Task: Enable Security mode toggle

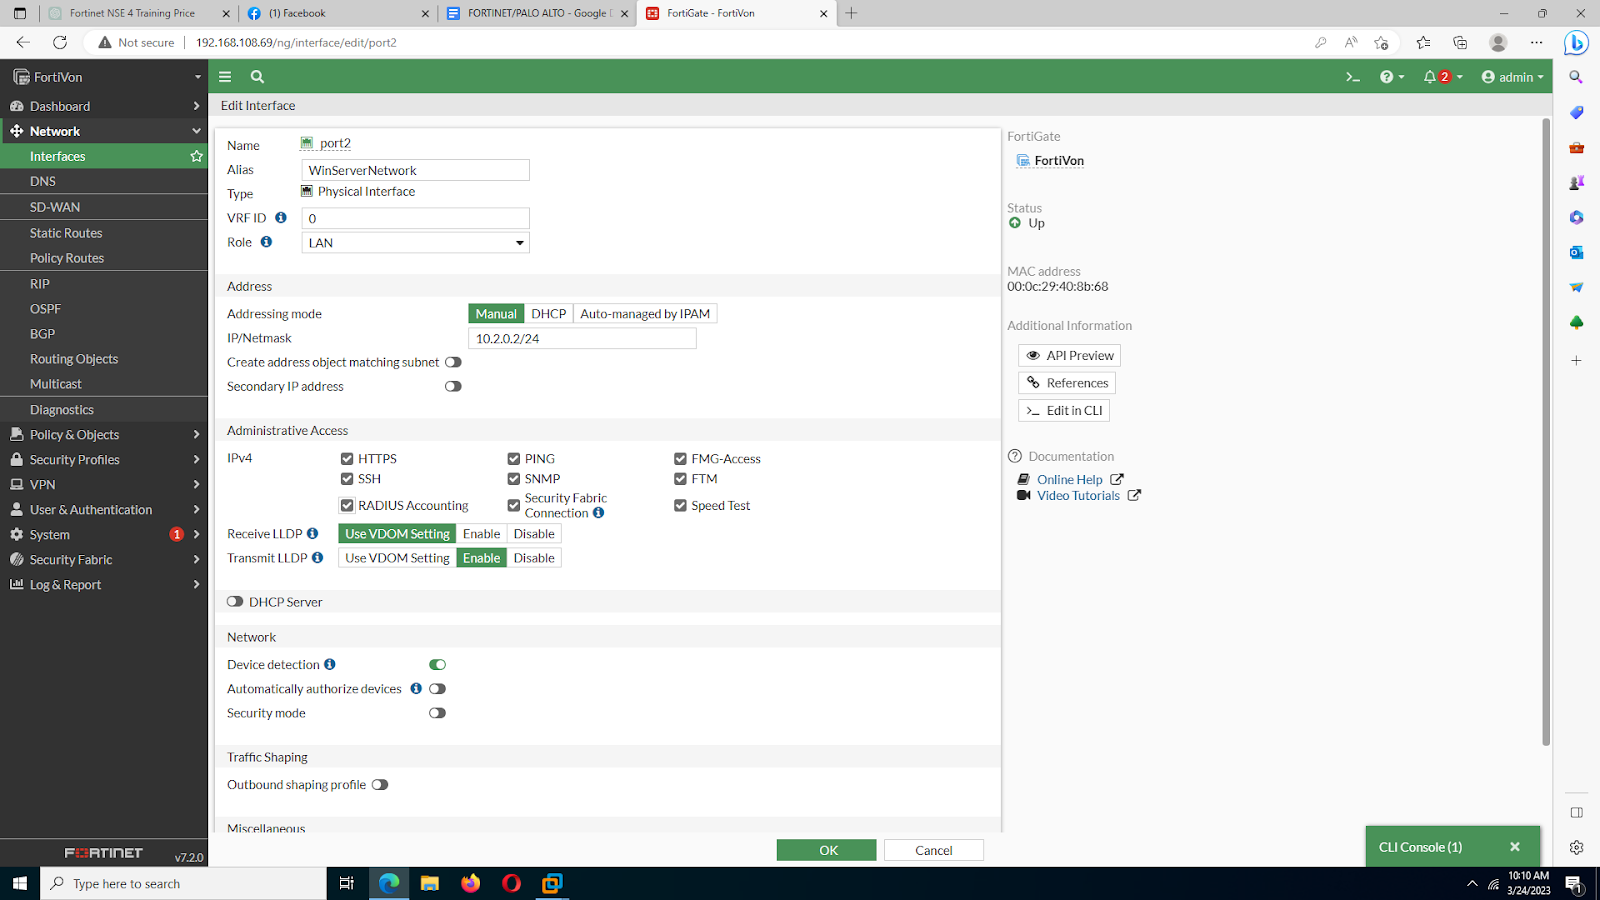Action: (437, 713)
